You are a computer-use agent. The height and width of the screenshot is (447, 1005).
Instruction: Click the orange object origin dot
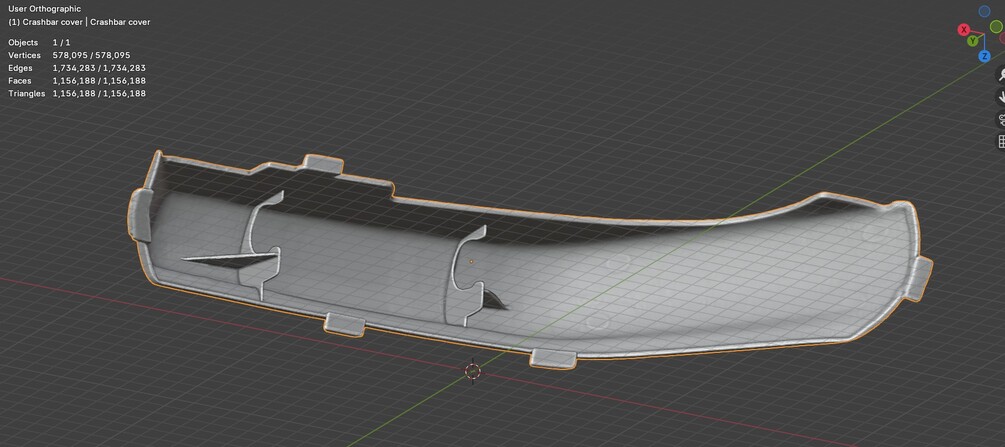tap(472, 261)
